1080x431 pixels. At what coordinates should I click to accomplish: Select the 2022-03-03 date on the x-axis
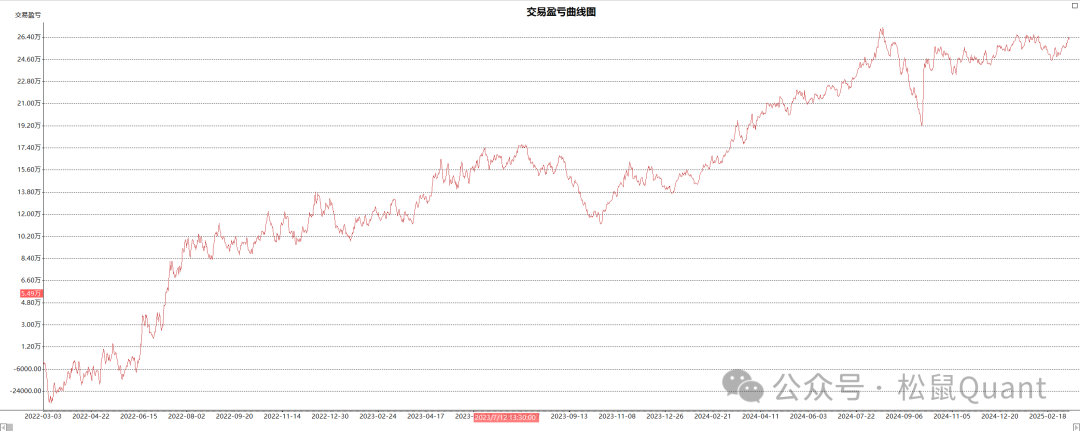(43, 416)
